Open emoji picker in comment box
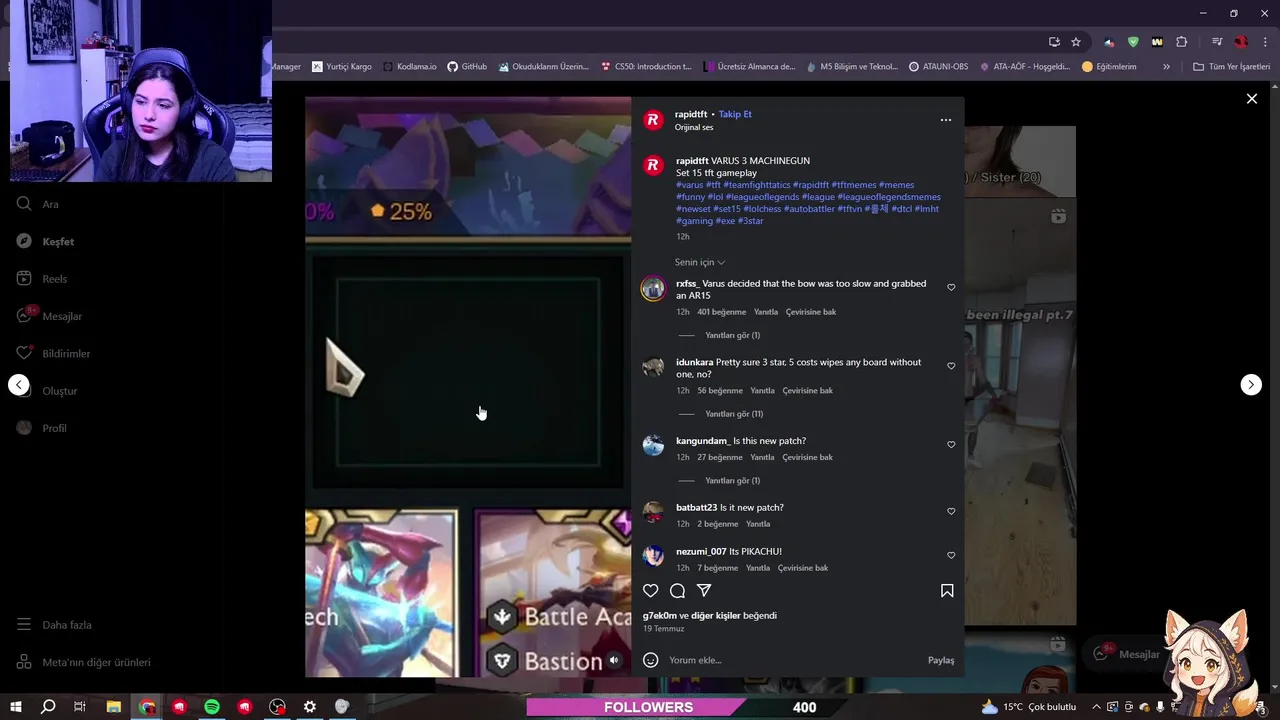Screen dimensions: 1280x720 coord(651,660)
